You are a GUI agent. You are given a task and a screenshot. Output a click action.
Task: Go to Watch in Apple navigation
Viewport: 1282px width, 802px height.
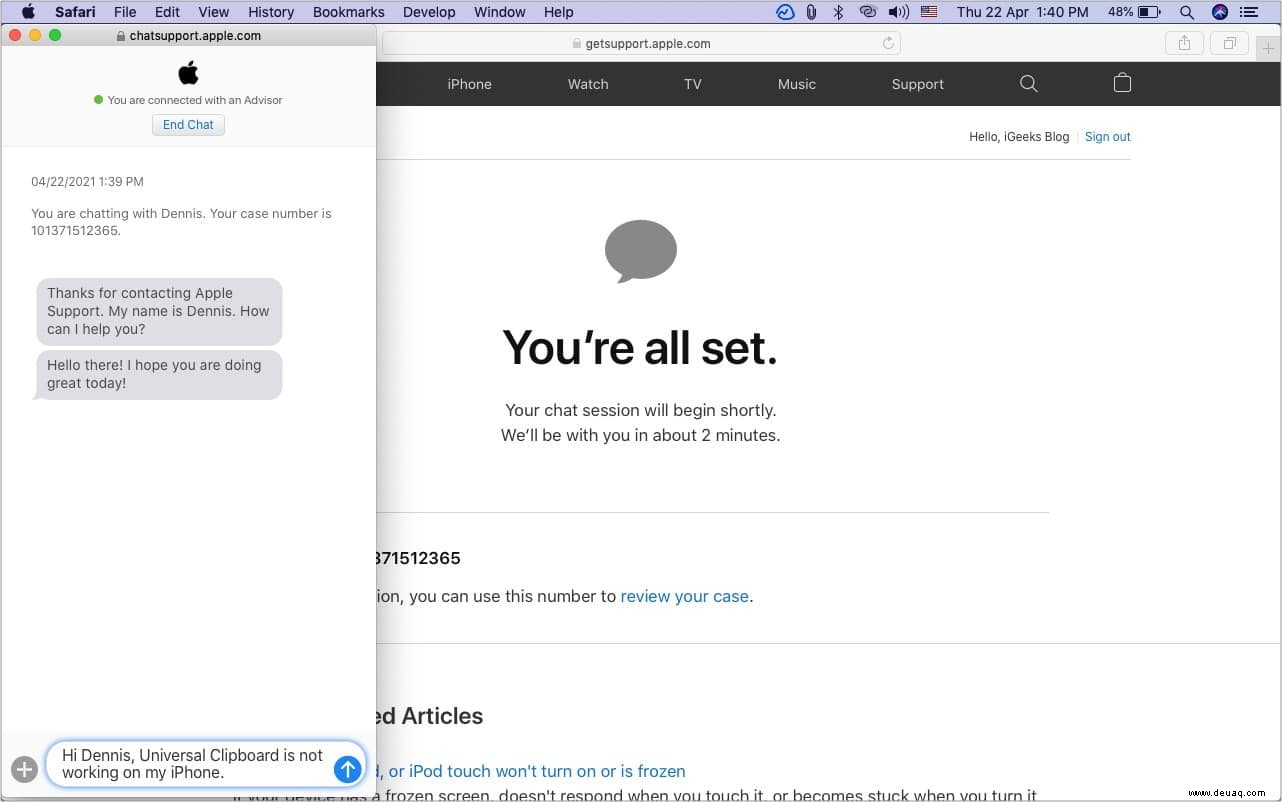588,84
